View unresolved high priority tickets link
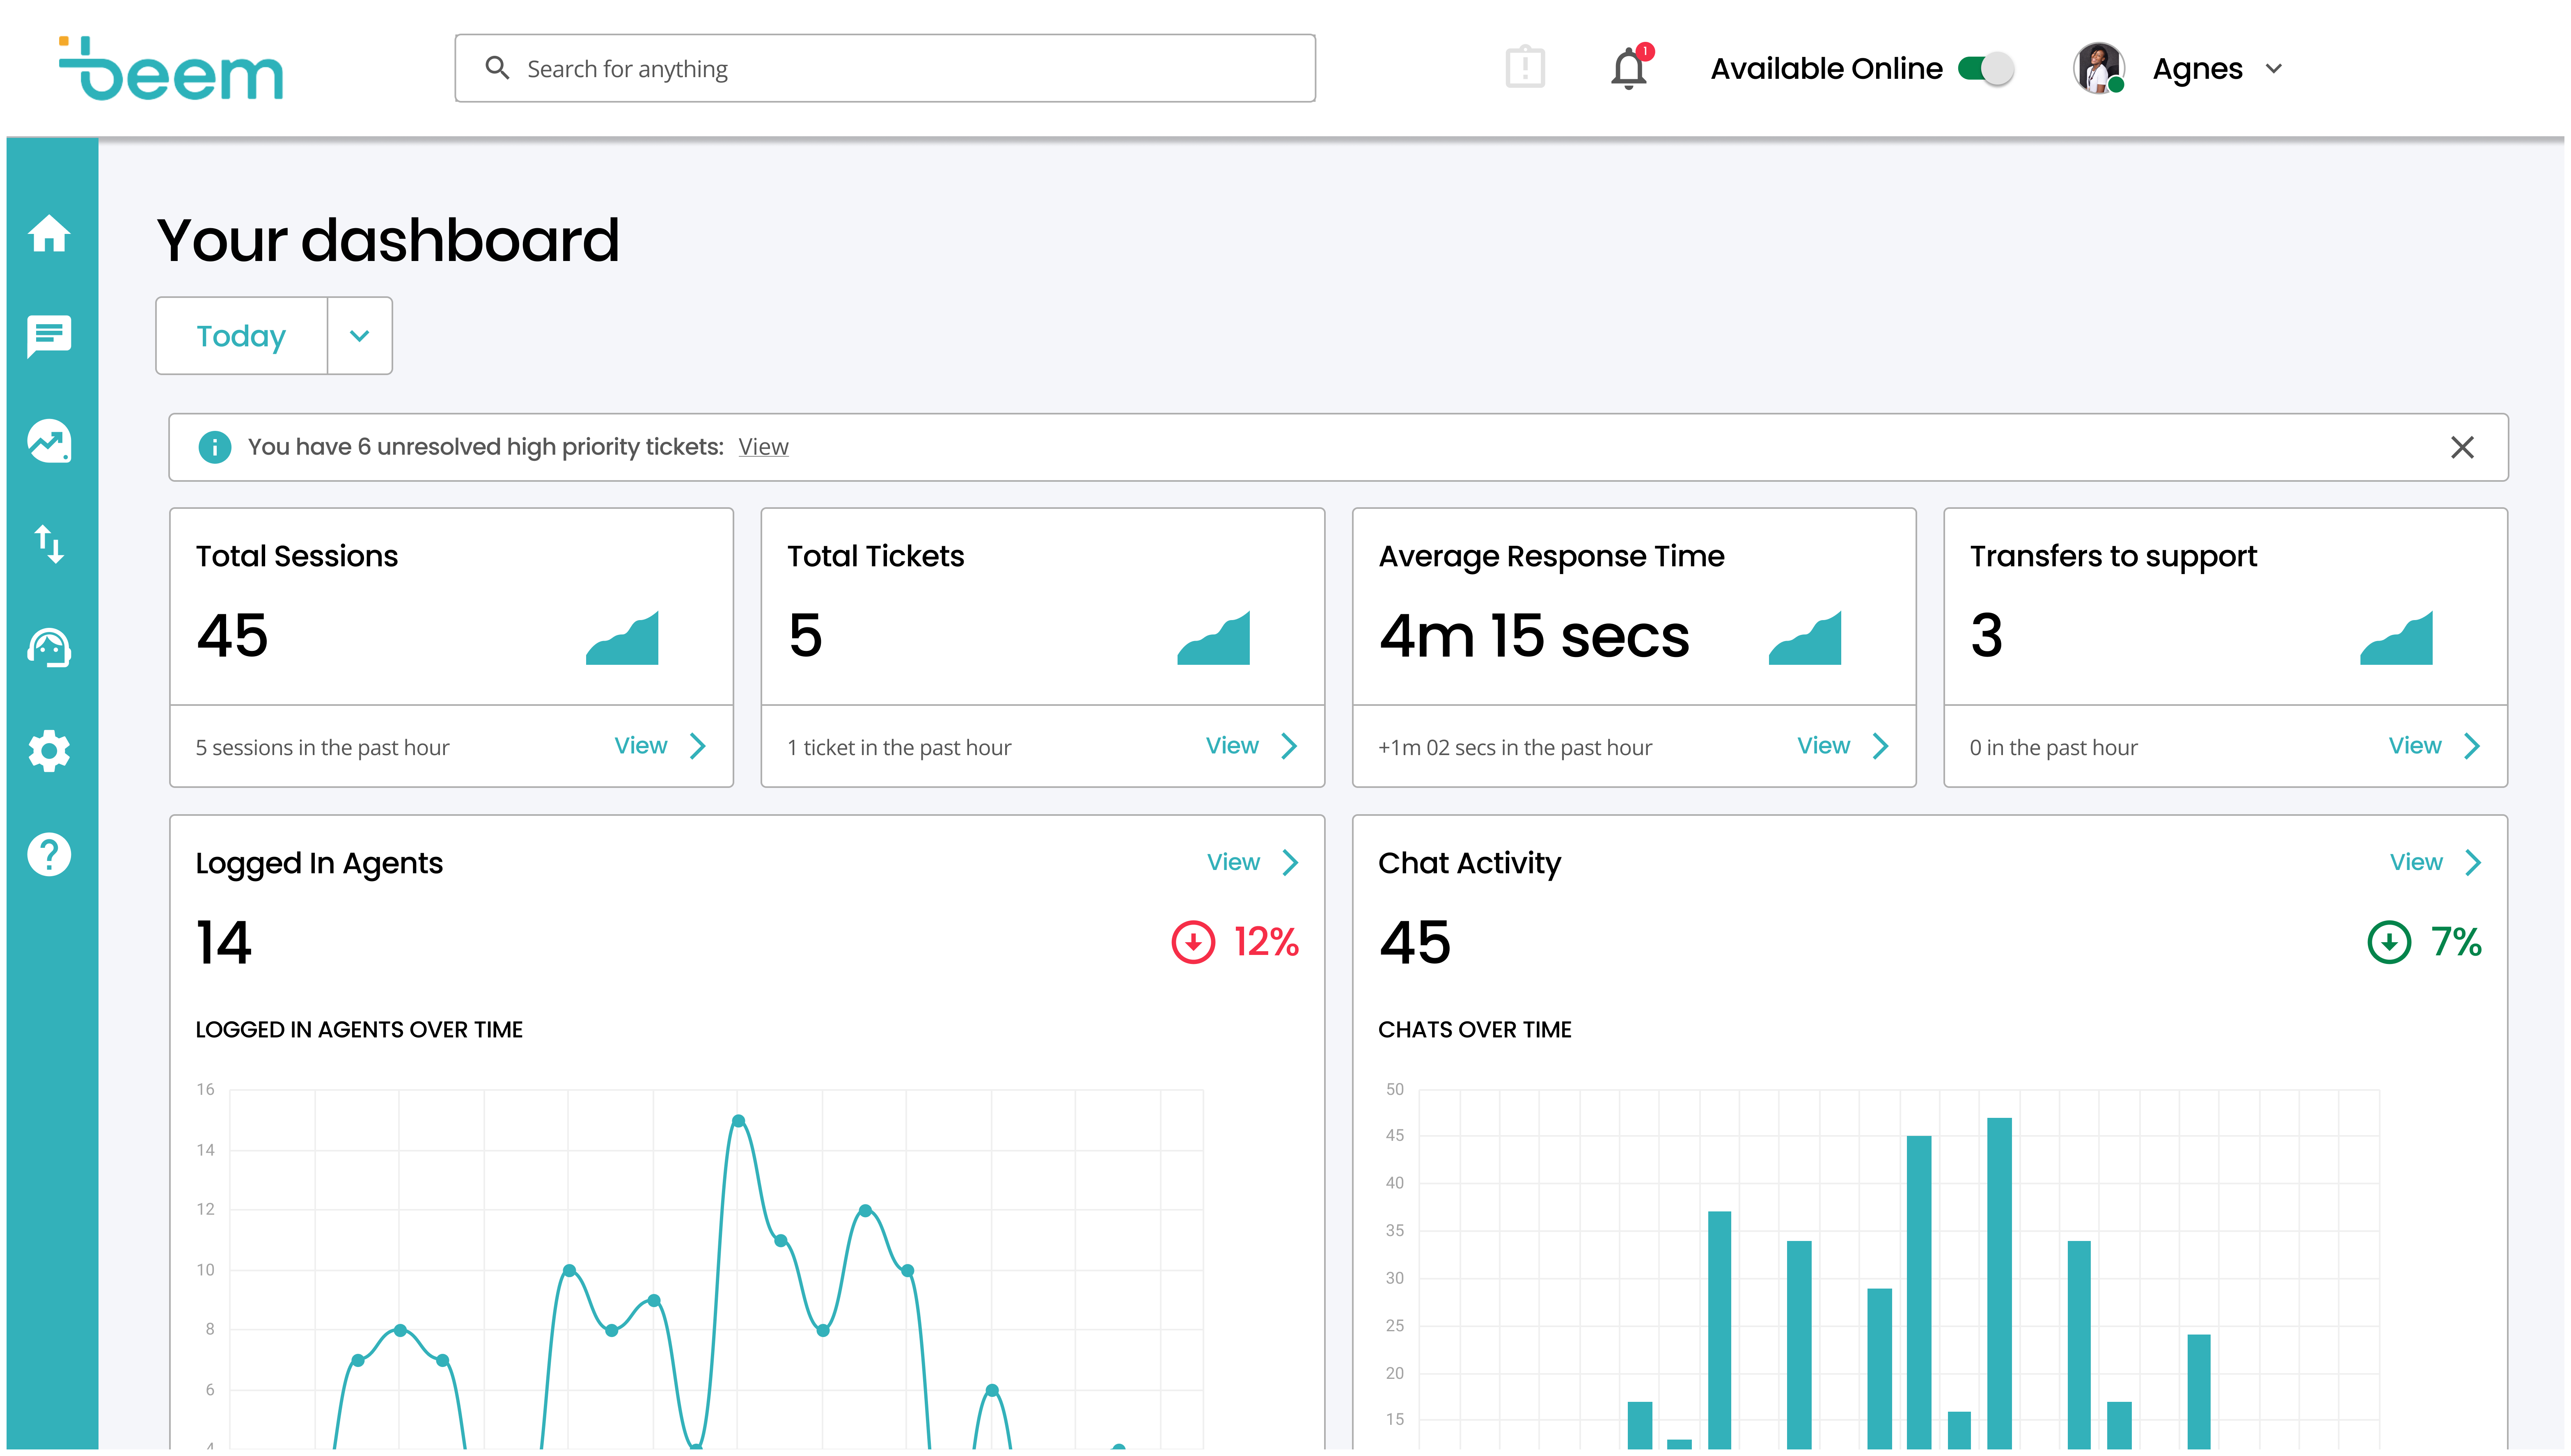2571x1456 pixels. click(763, 447)
